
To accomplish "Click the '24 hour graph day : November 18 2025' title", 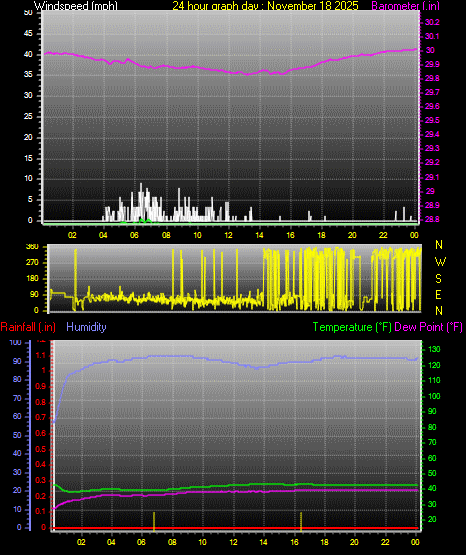I will pos(265,5).
